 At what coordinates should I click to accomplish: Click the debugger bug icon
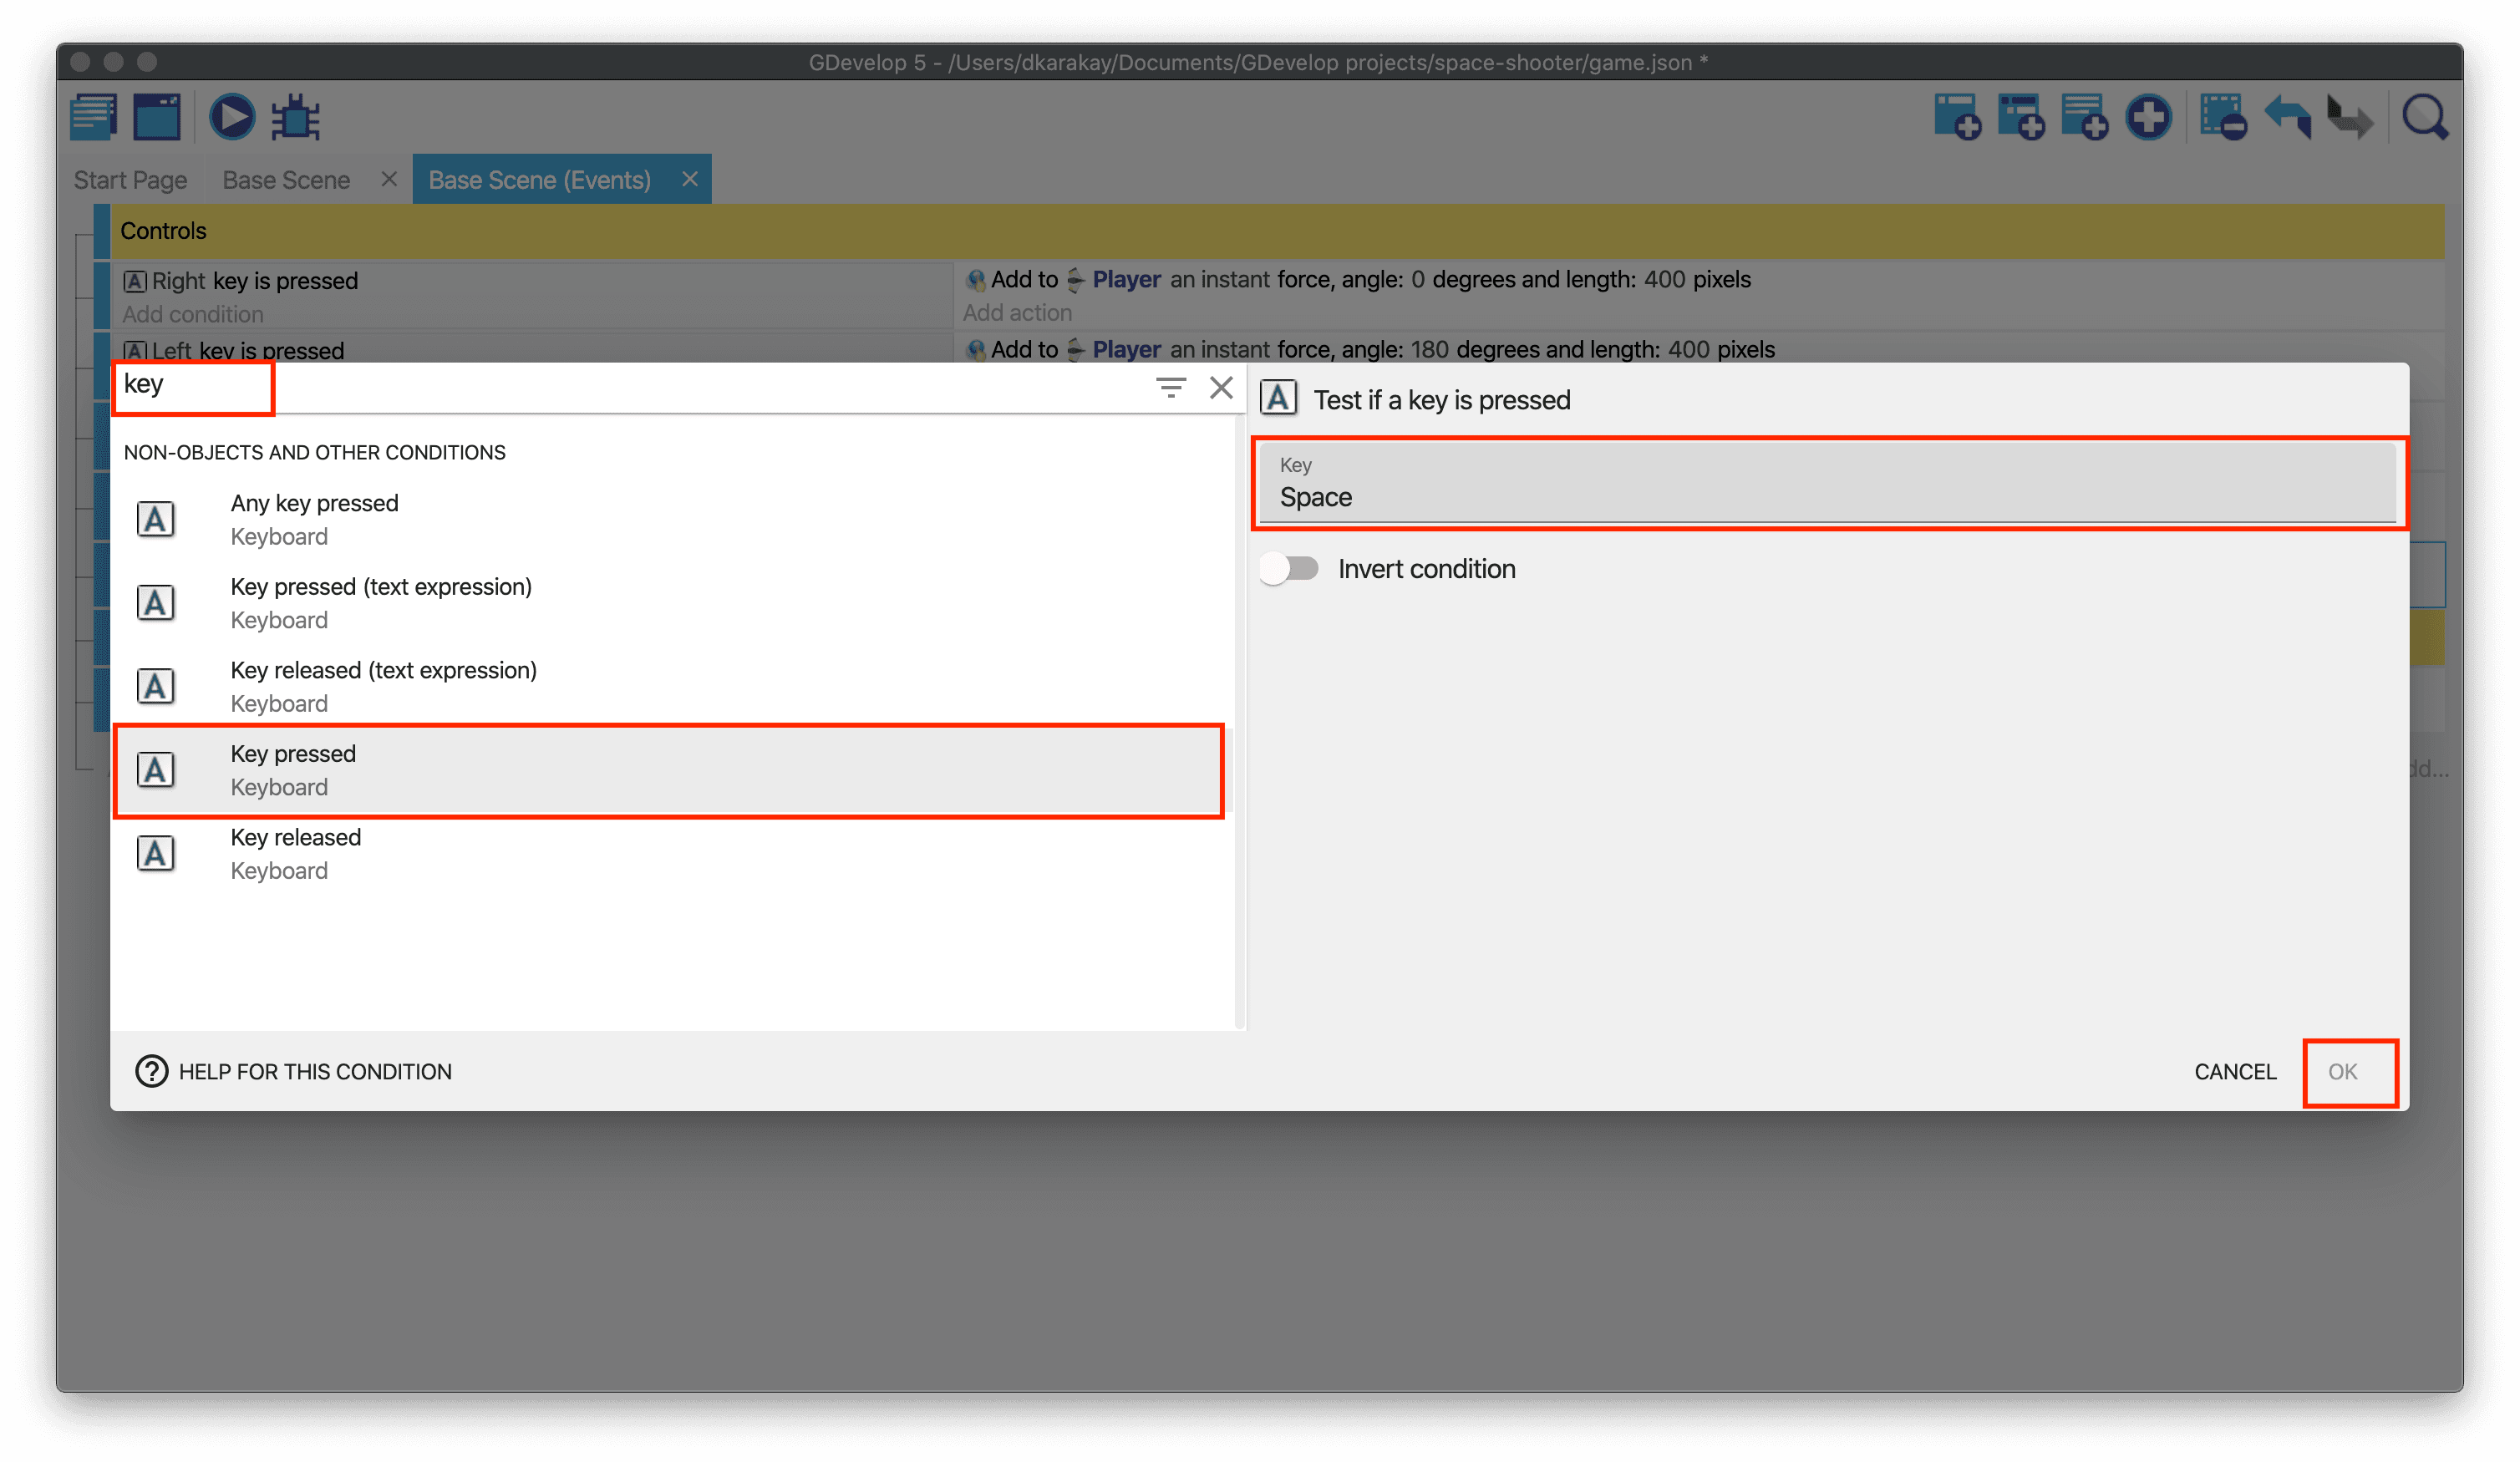(x=297, y=118)
